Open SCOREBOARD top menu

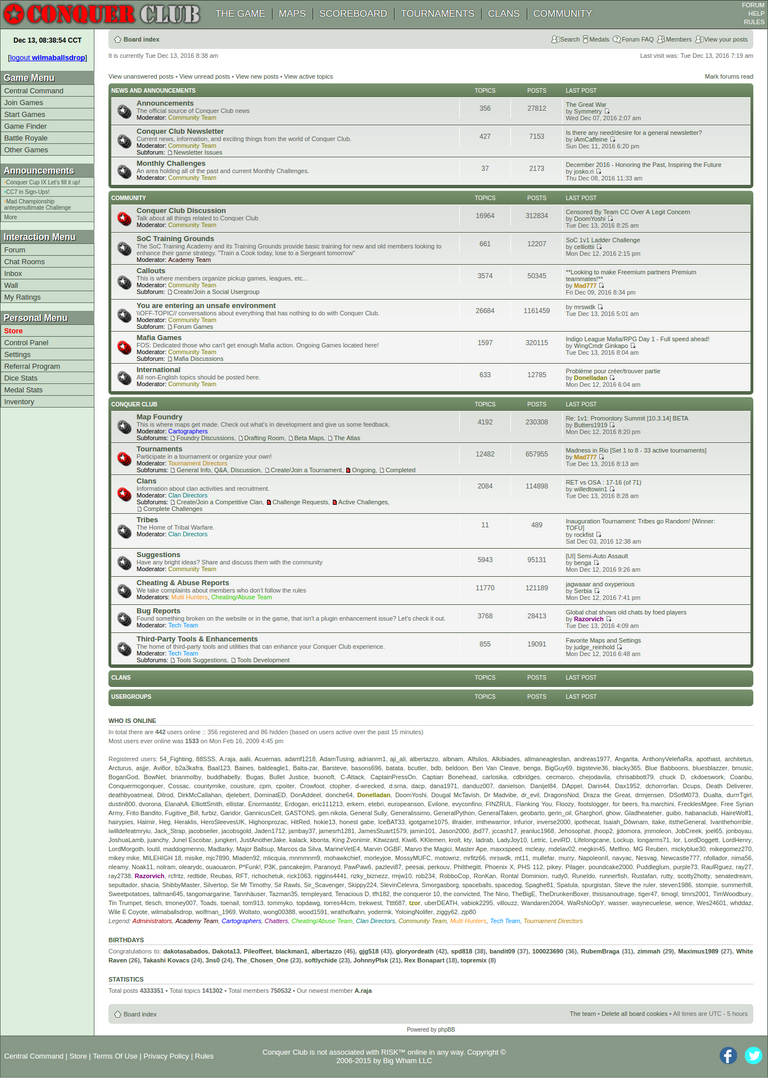(353, 13)
